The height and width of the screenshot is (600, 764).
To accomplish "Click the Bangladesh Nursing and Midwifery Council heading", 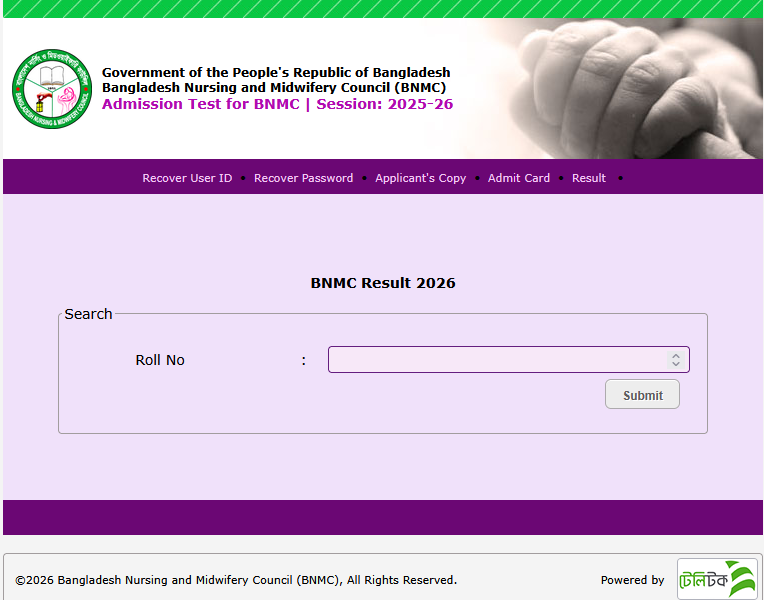I will [x=273, y=88].
